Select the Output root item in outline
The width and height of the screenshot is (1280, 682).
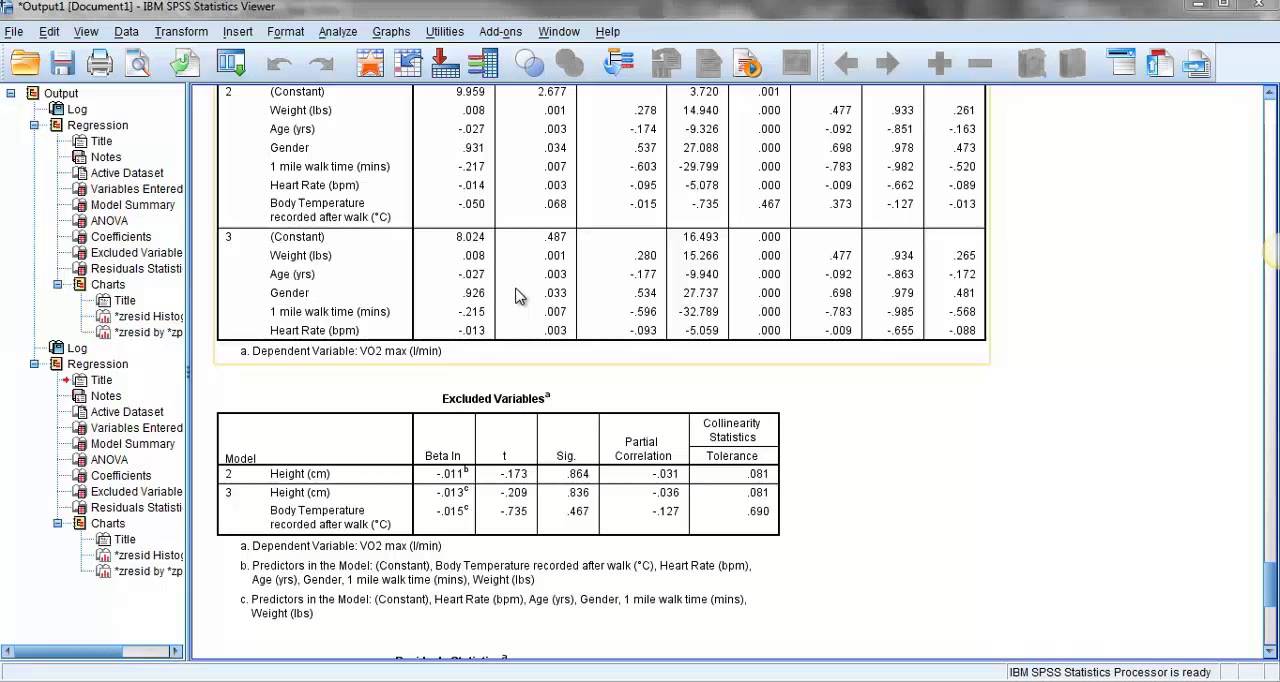pyautogui.click(x=61, y=93)
